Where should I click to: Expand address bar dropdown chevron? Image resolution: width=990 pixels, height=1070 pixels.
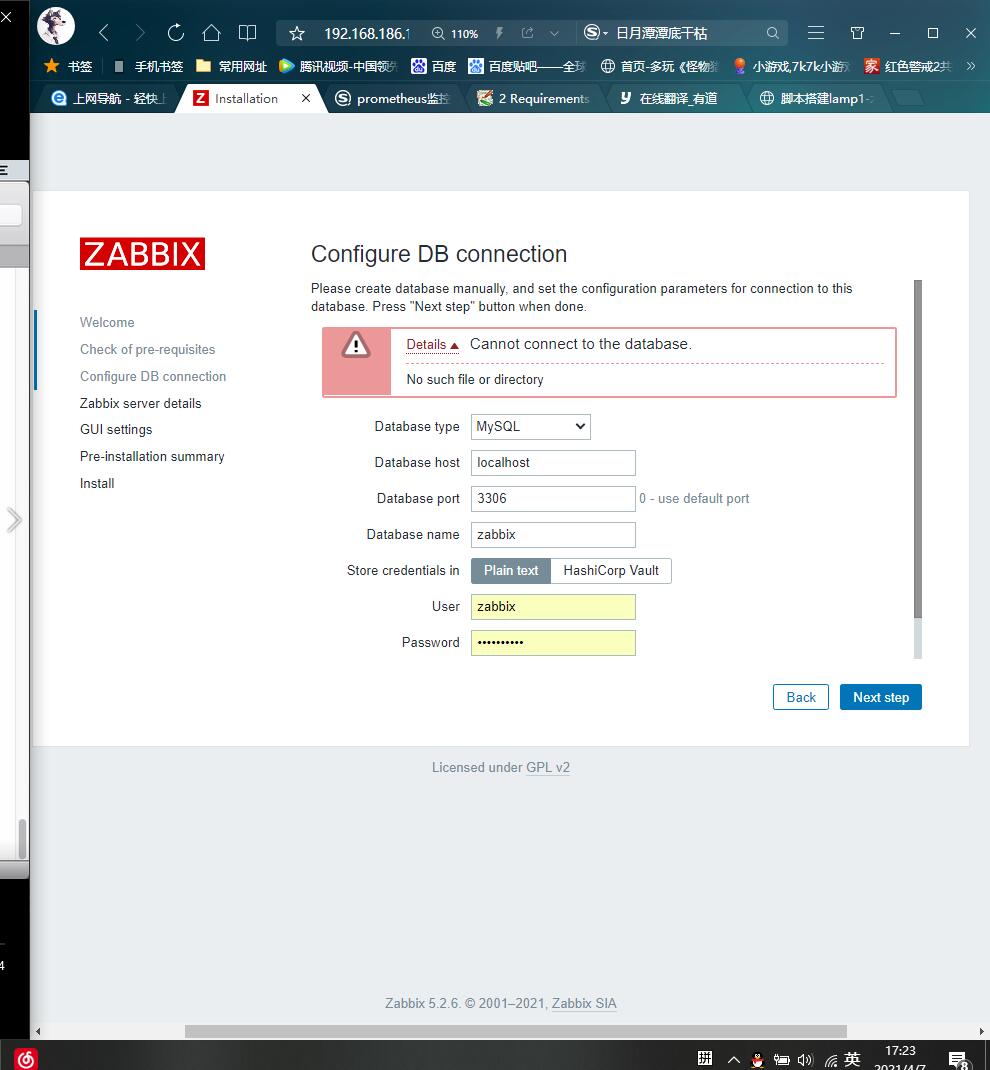tap(554, 33)
